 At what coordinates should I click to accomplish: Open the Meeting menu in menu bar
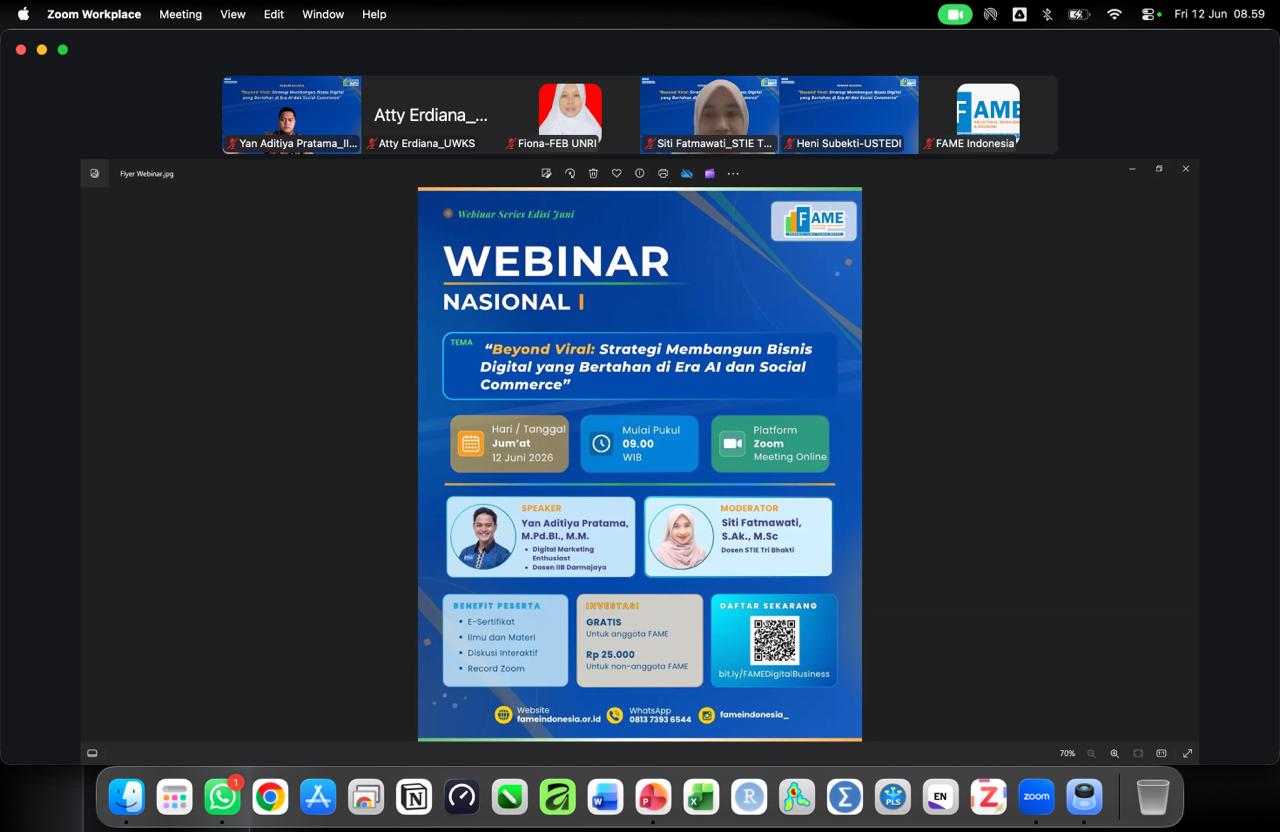coord(180,14)
